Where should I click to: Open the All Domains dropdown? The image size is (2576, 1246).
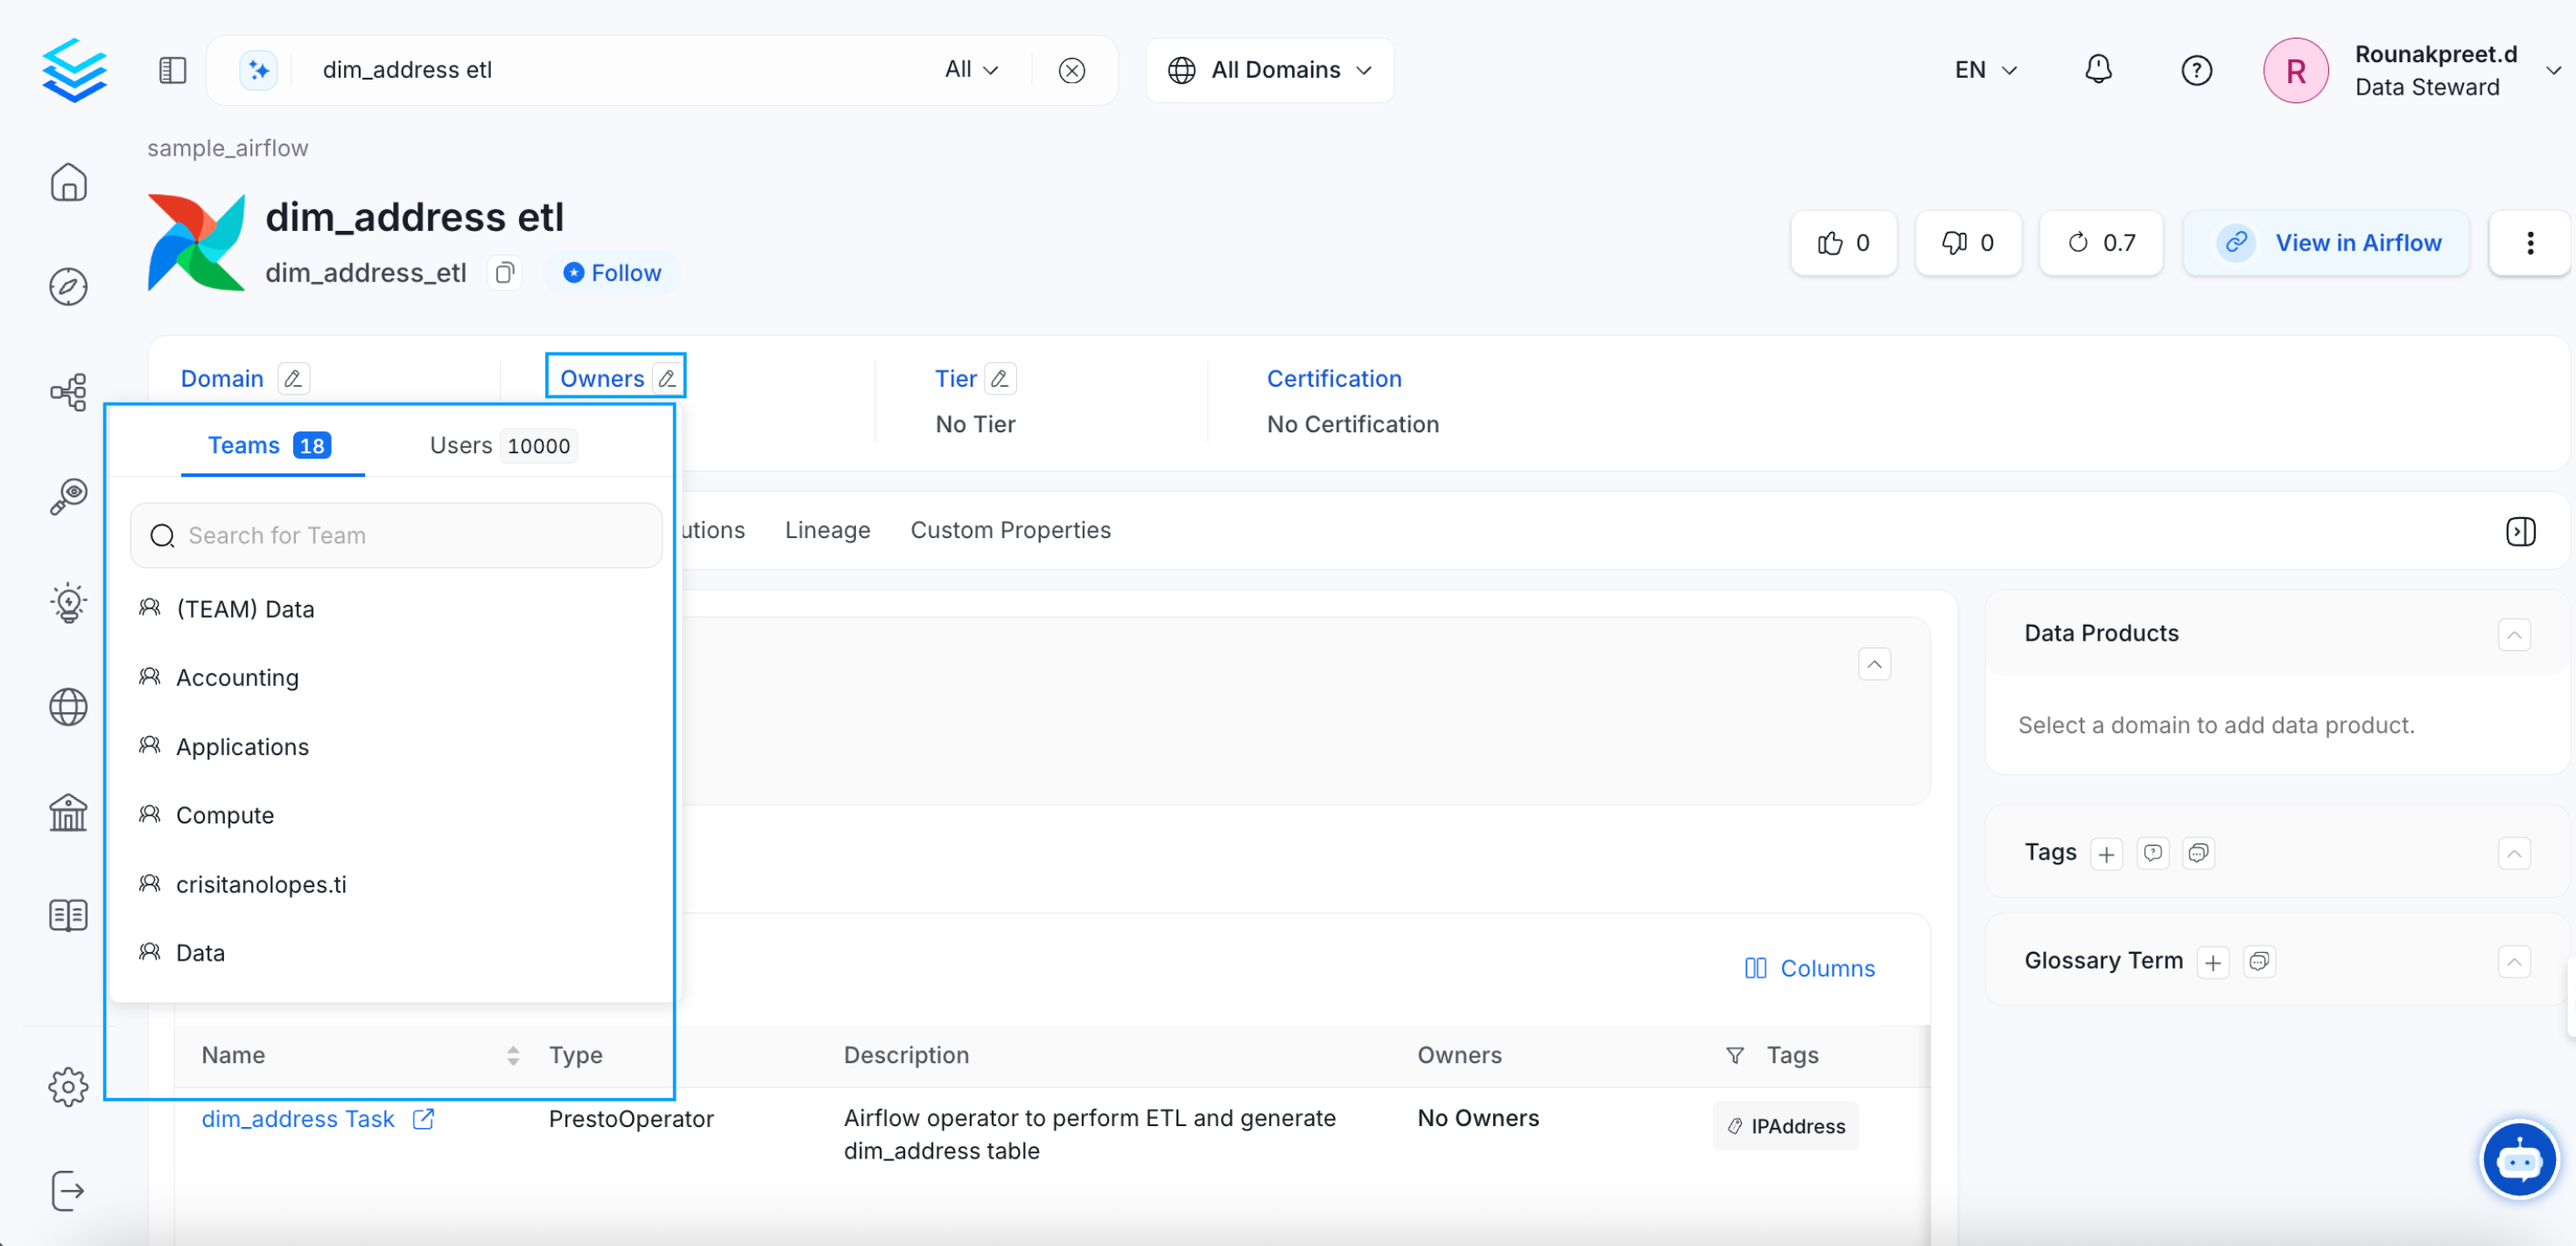[x=1269, y=70]
